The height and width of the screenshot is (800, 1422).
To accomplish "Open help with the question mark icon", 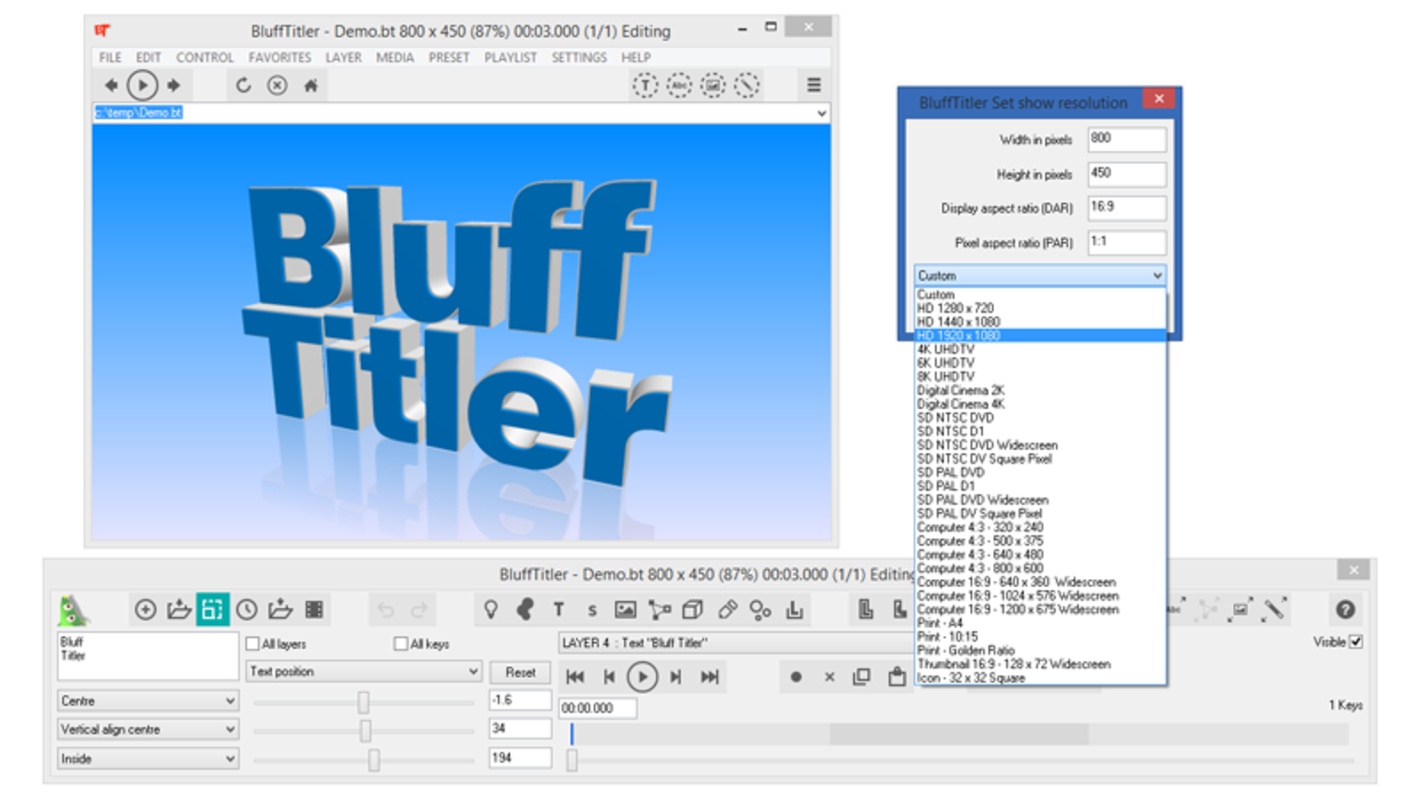I will click(x=1345, y=609).
